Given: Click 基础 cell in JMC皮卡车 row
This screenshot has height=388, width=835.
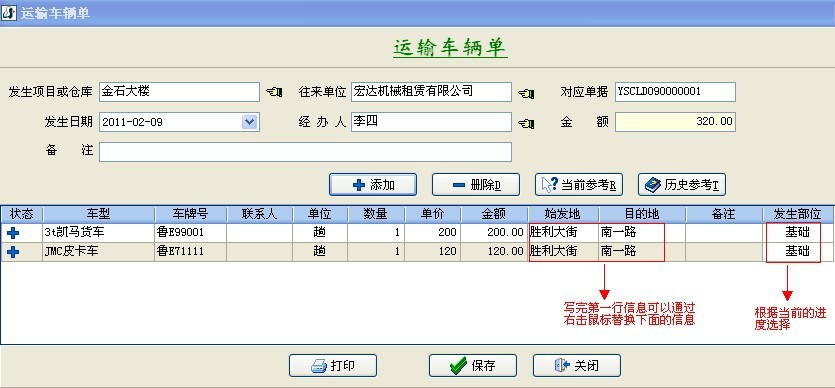Looking at the screenshot, I should (797, 252).
